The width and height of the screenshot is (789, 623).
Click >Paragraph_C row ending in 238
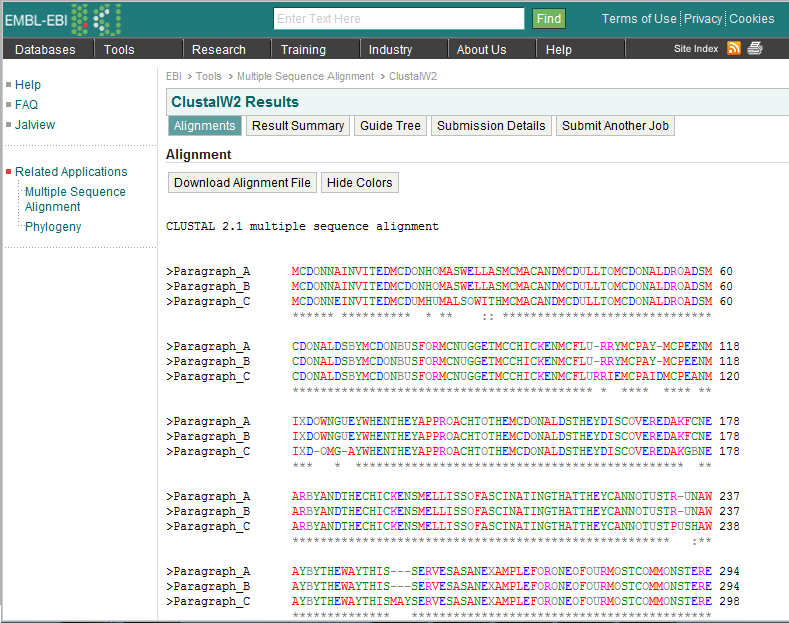453,526
